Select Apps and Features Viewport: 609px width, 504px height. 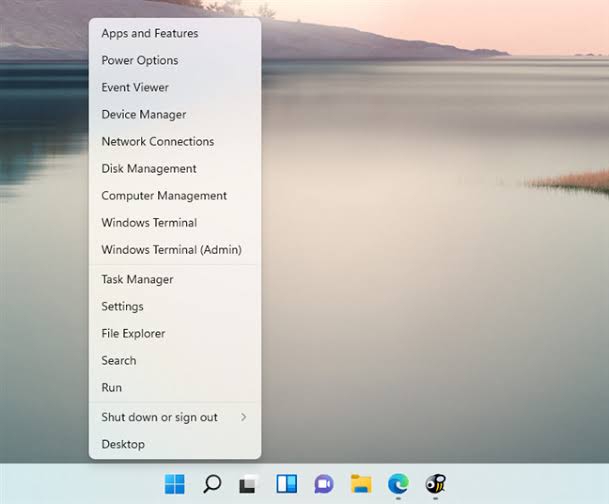[x=175, y=33]
